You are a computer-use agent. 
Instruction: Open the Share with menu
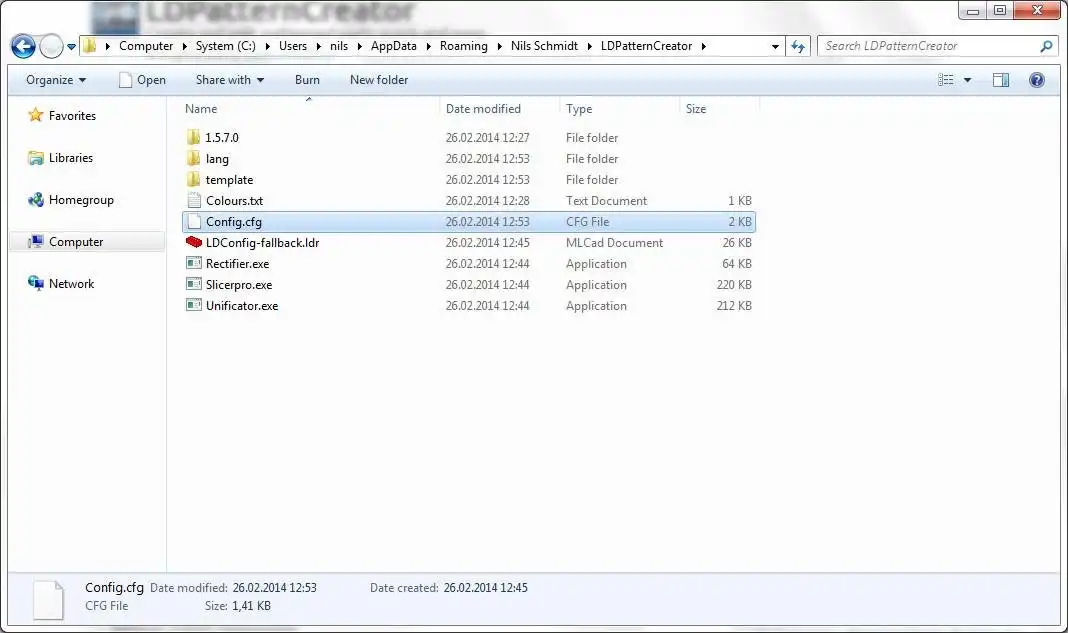pyautogui.click(x=230, y=80)
